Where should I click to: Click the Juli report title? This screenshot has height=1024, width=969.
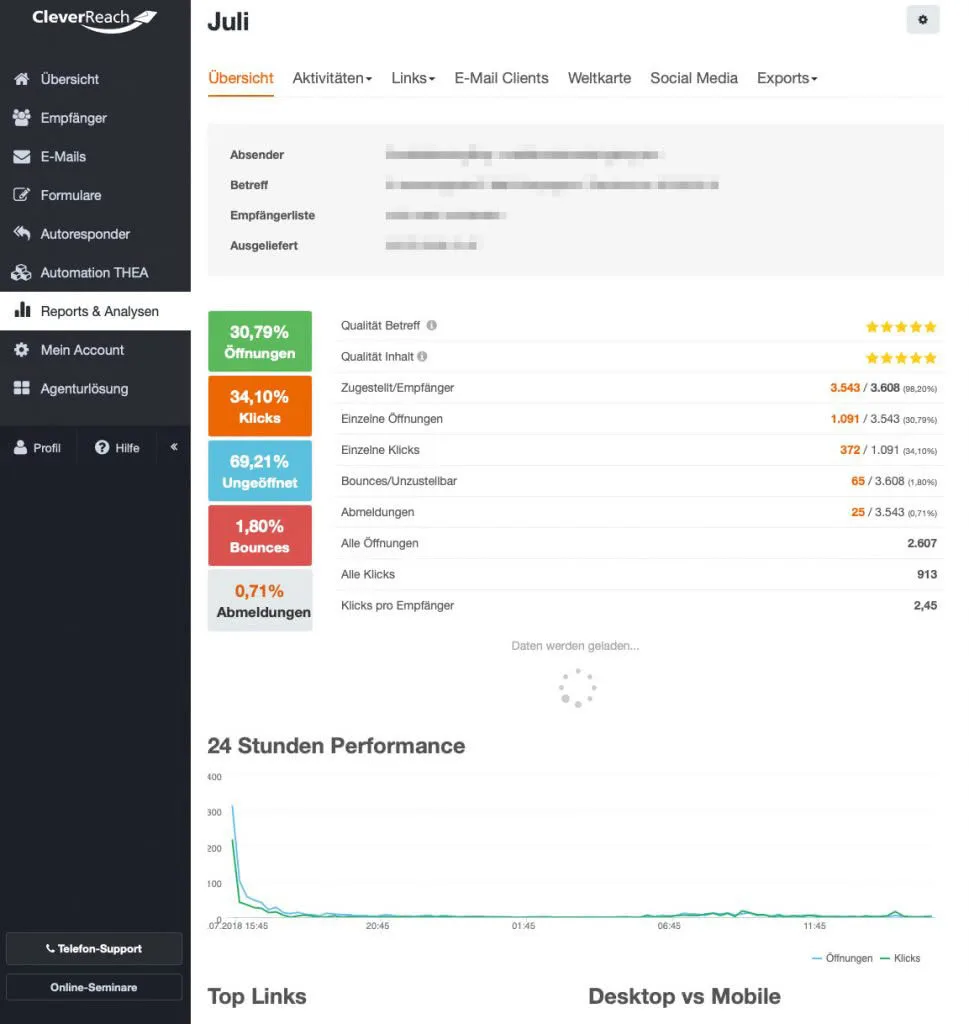(228, 21)
